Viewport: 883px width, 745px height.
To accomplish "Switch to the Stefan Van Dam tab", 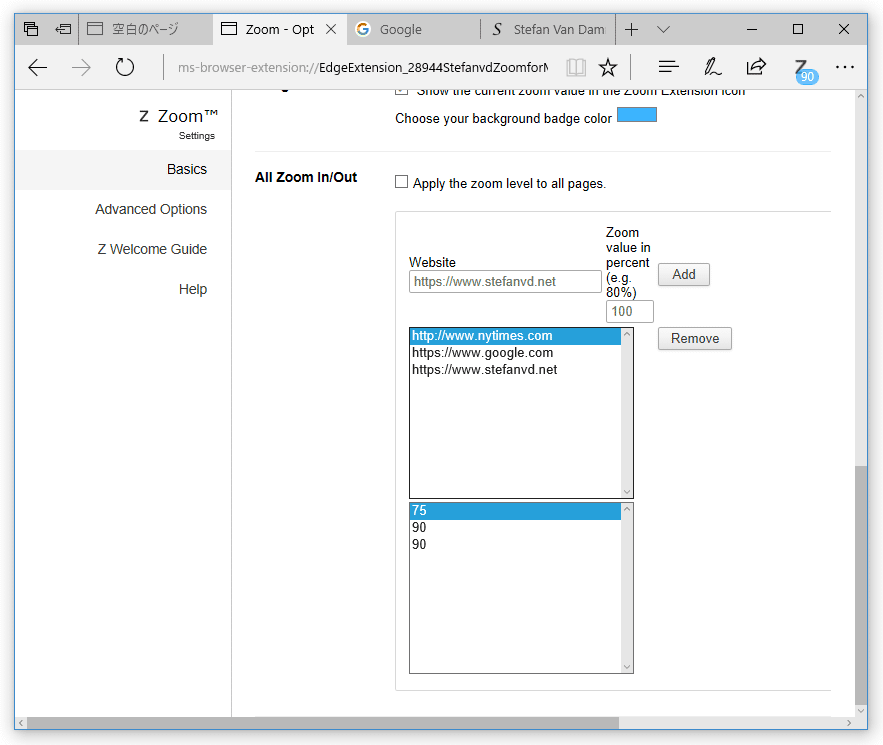I will click(x=548, y=29).
